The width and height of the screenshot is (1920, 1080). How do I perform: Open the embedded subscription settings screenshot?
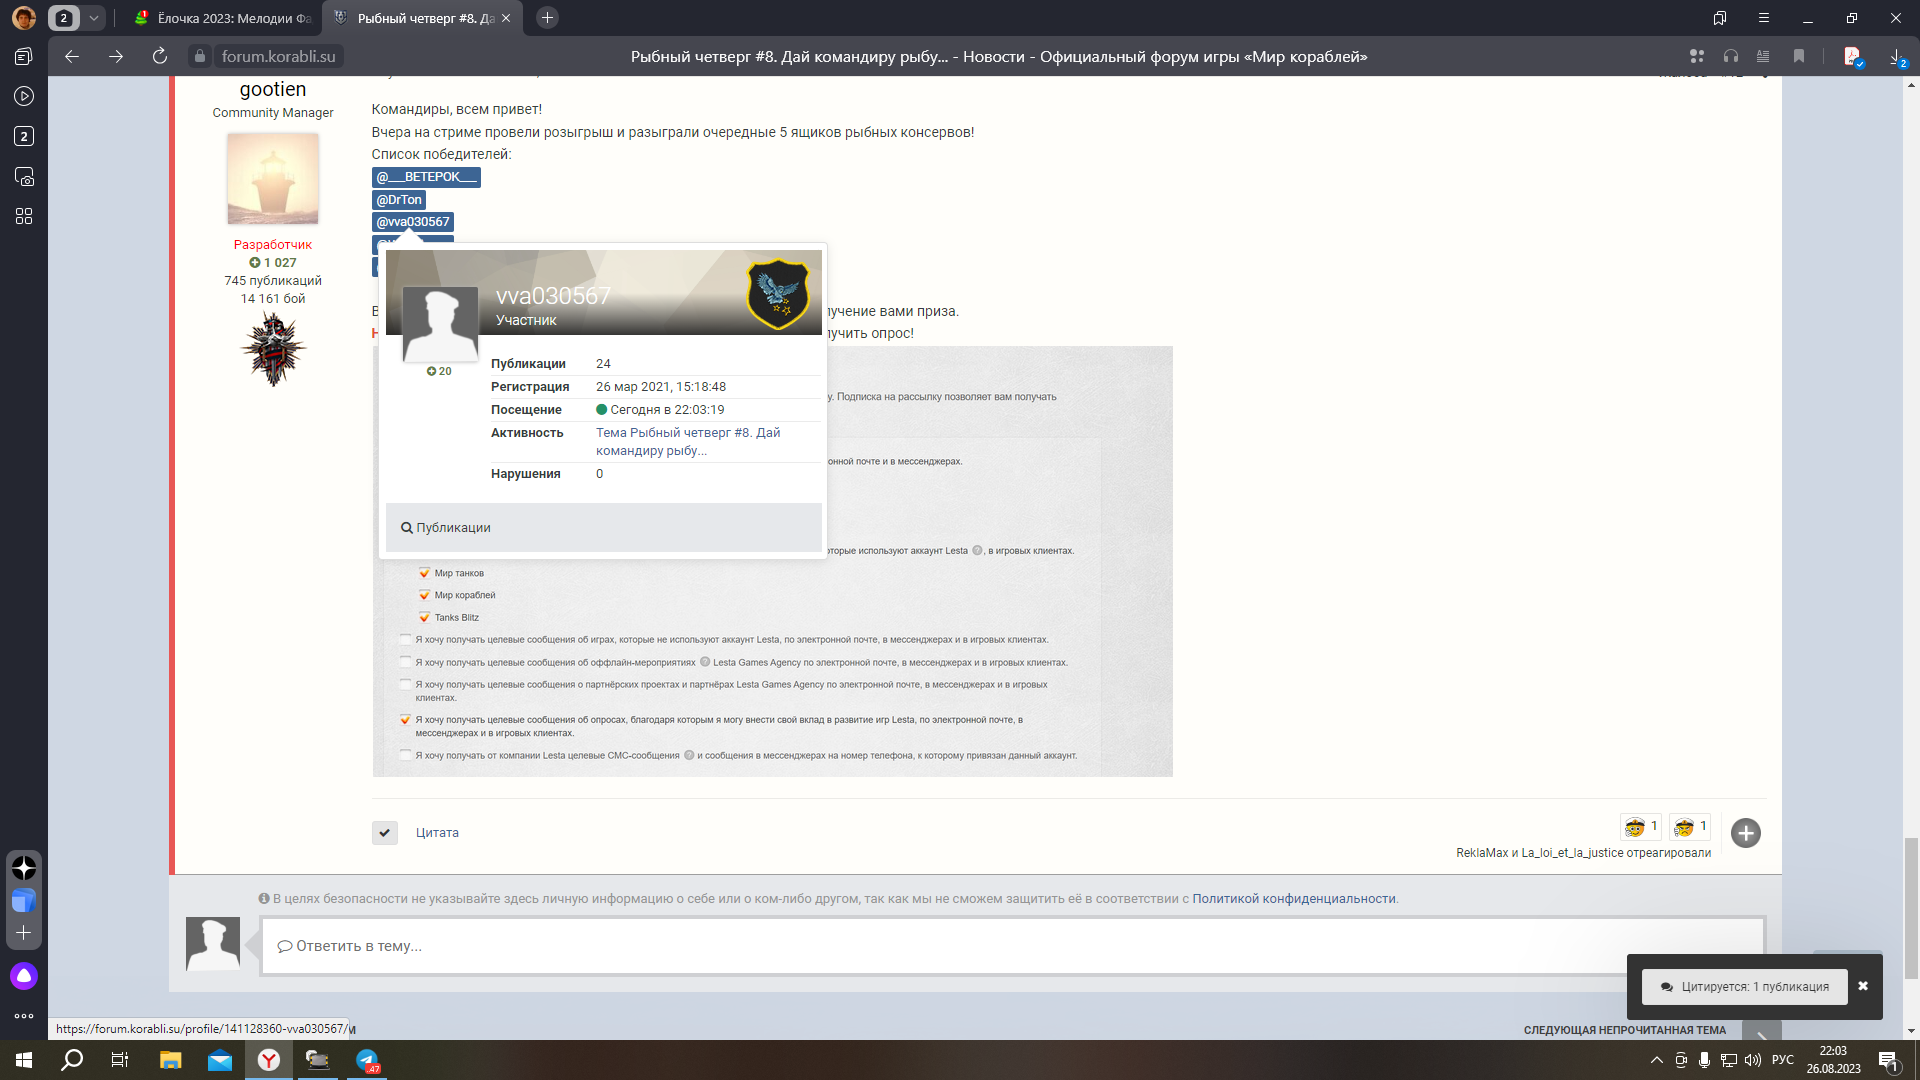[x=772, y=562]
